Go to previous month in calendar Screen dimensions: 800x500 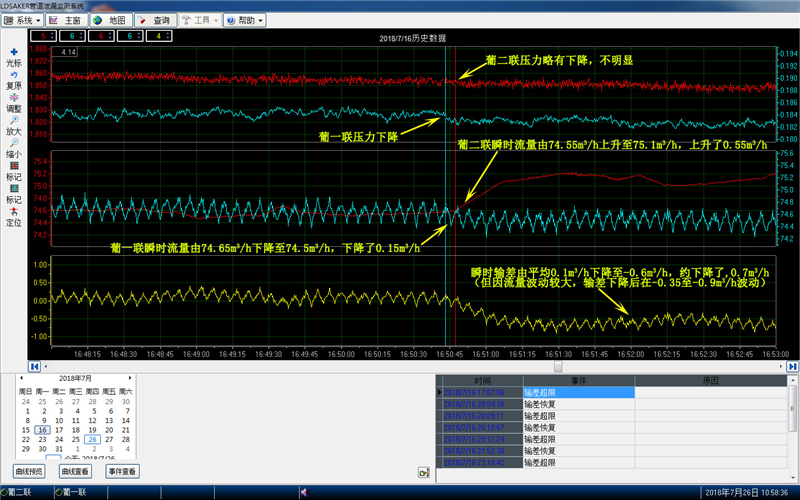coord(20,378)
